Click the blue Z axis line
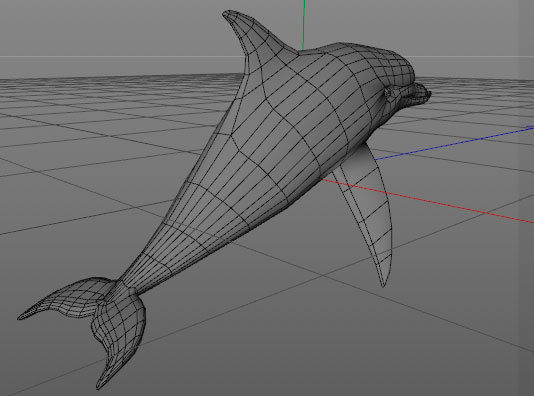Viewport: 534px width, 396px height. coord(454,143)
